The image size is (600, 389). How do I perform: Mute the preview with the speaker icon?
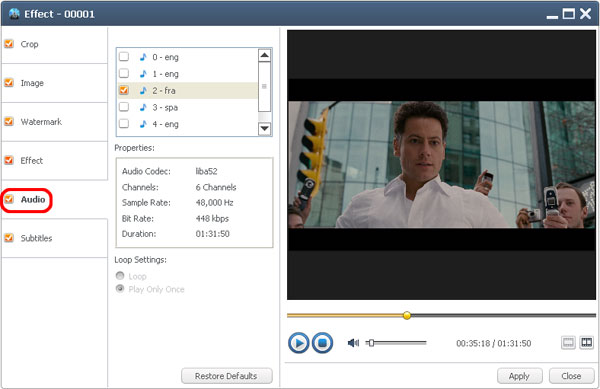point(353,343)
